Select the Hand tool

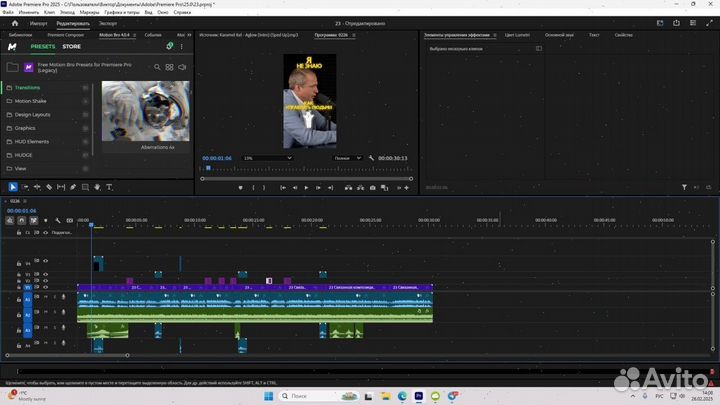(97, 187)
